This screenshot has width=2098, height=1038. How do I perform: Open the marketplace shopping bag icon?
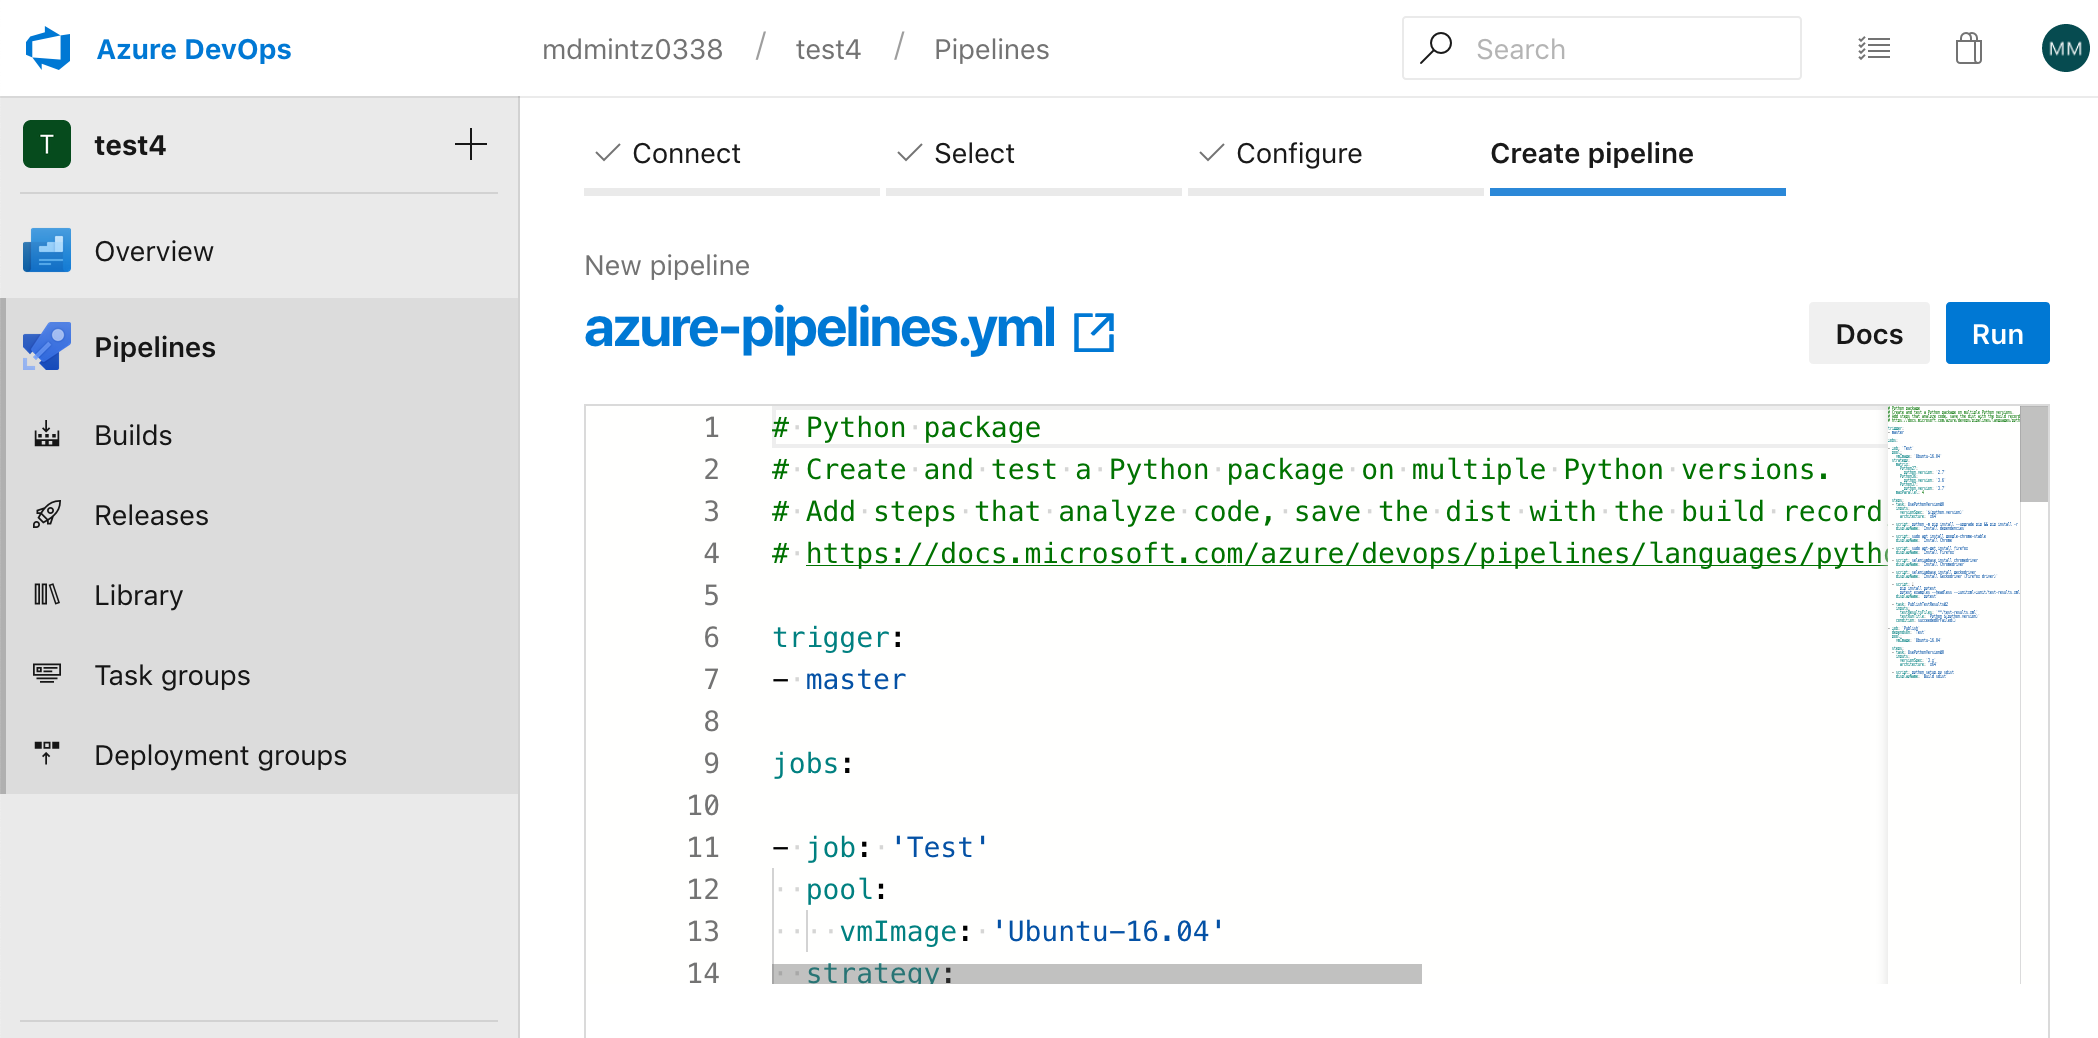coord(1968,49)
